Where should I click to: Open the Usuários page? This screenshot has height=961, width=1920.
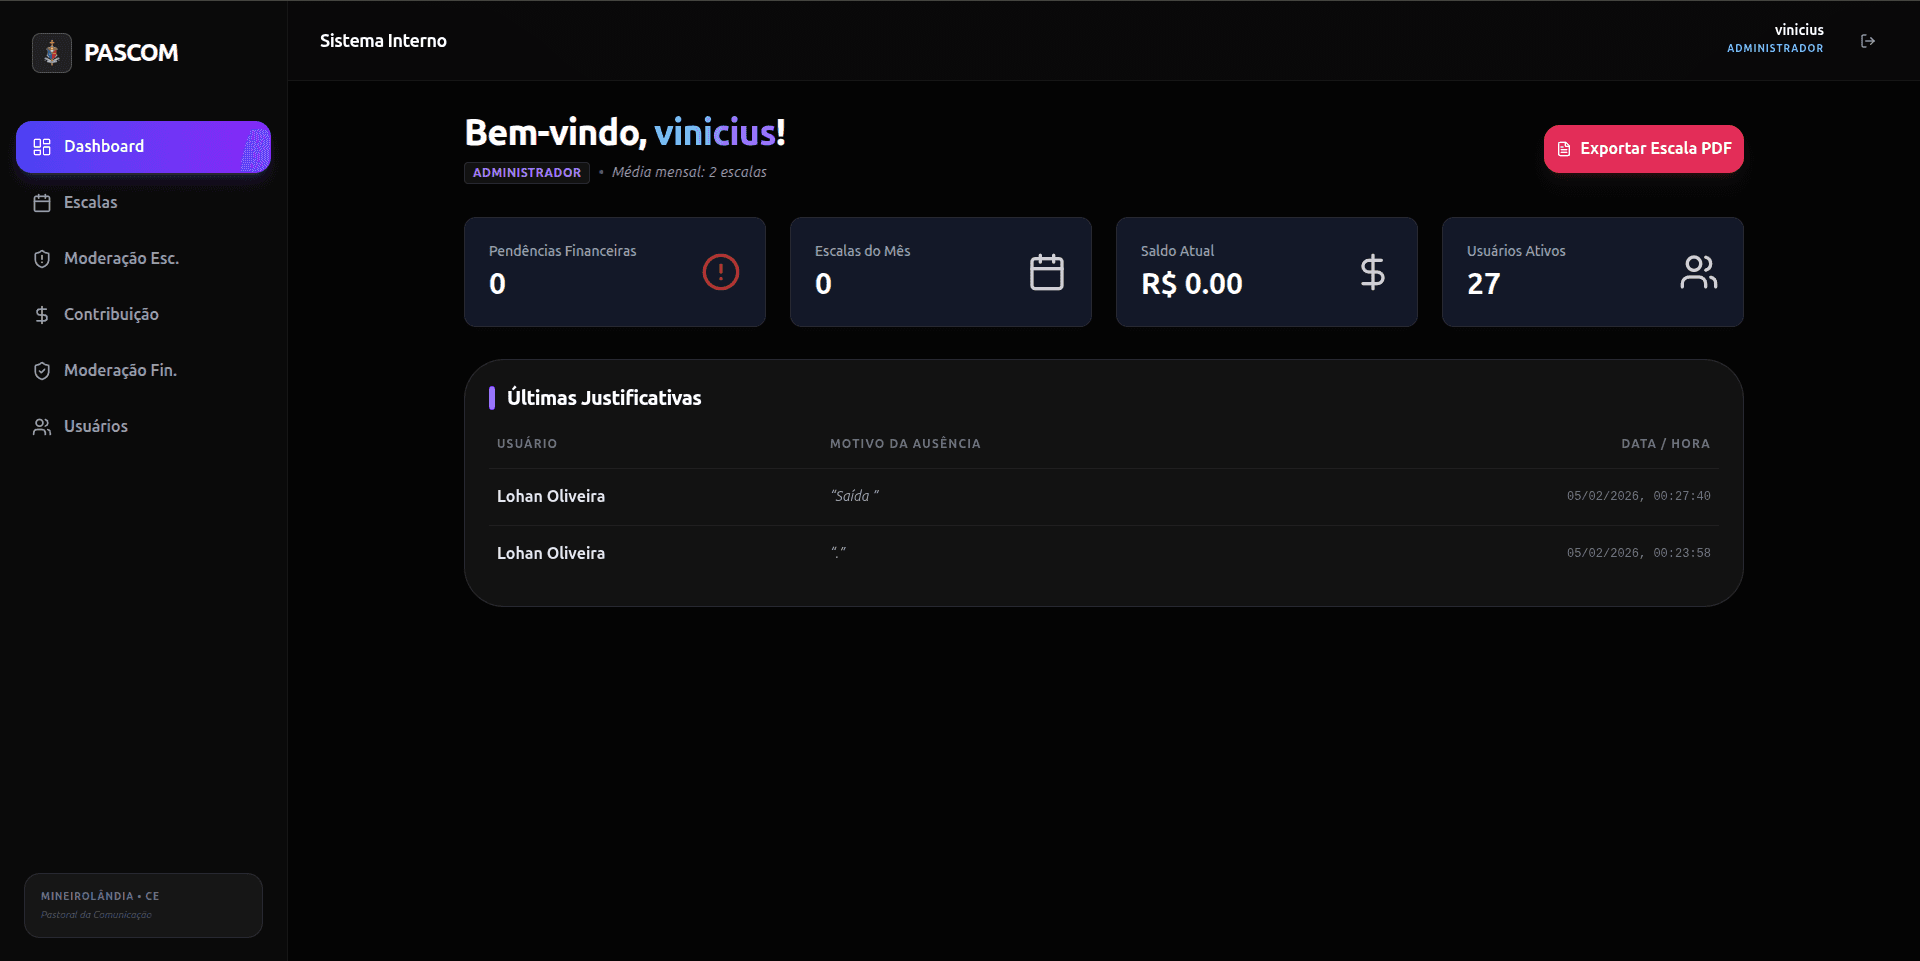tap(143, 427)
